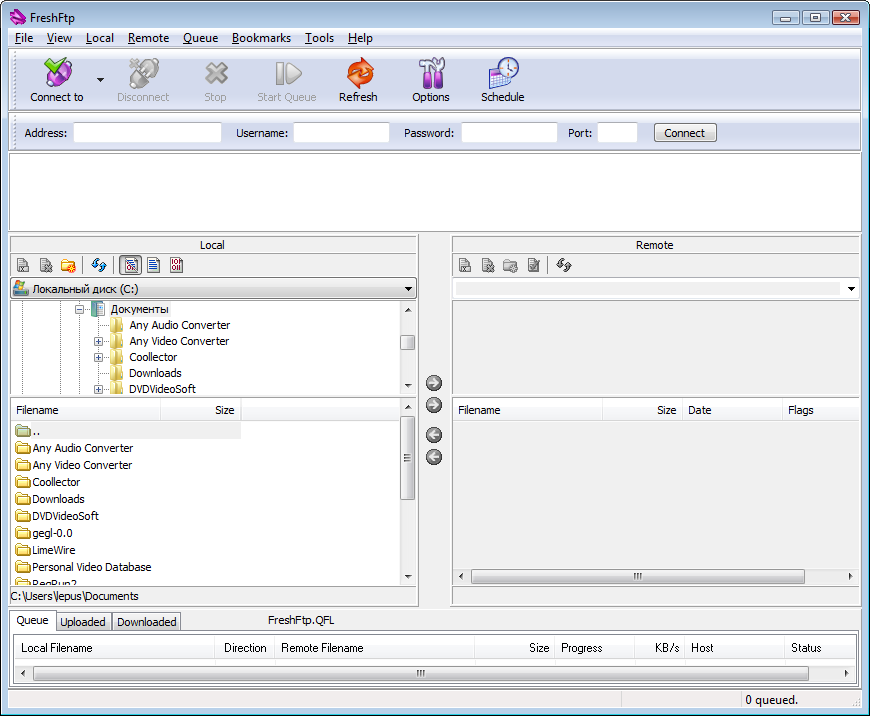Click the quick Connect button
The width and height of the screenshot is (870, 716).
pos(685,133)
